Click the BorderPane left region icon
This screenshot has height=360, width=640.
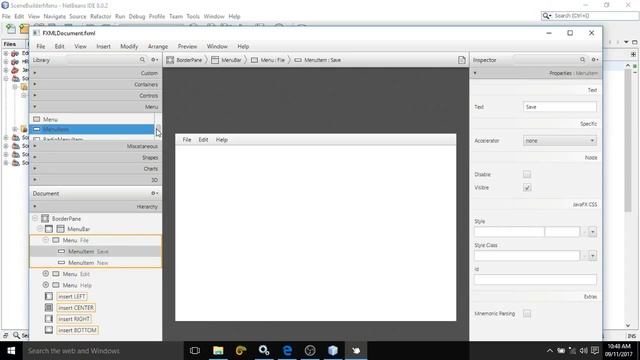[49, 296]
